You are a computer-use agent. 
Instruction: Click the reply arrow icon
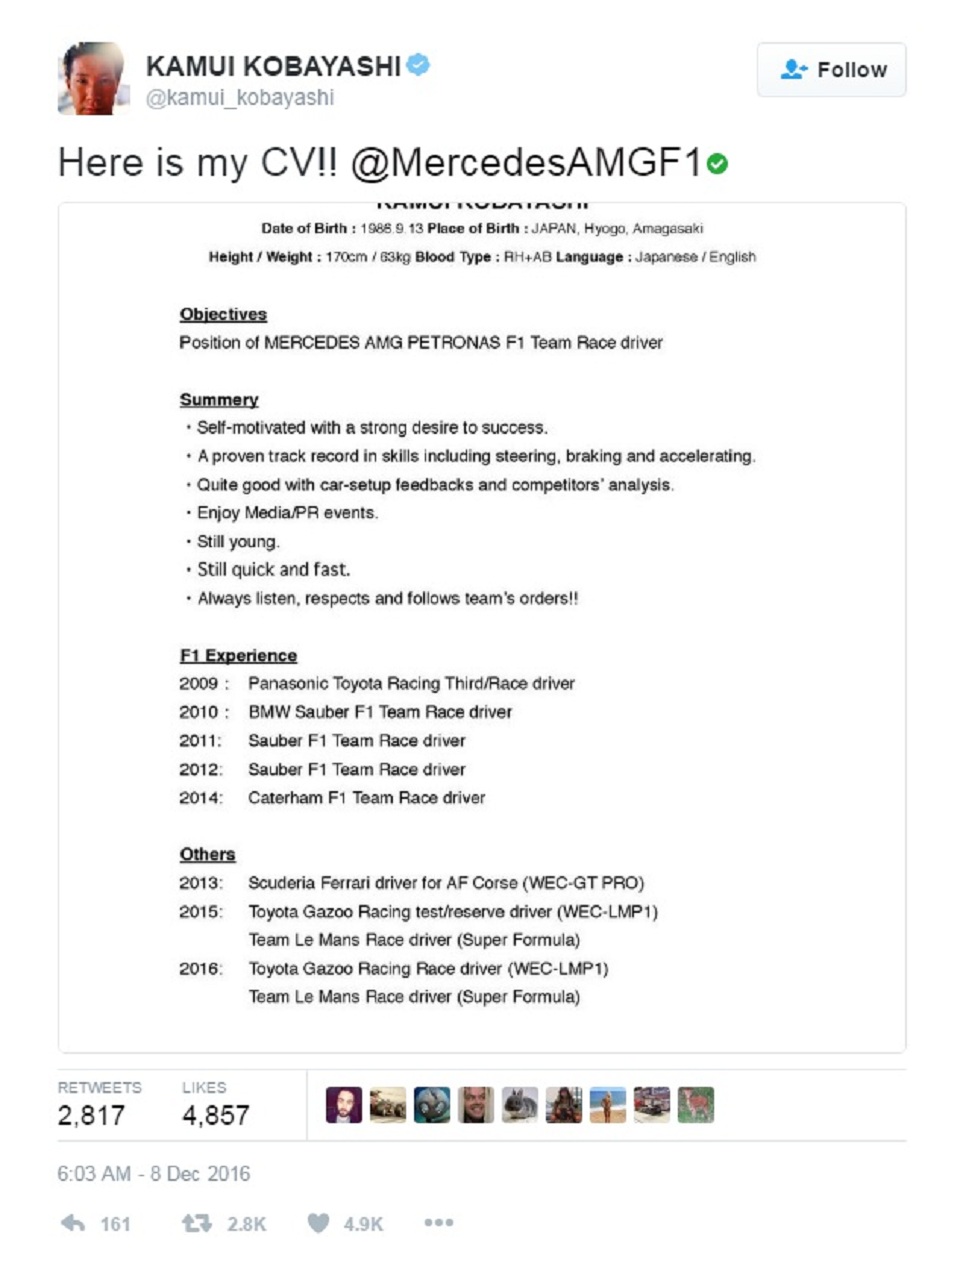click(x=74, y=1223)
